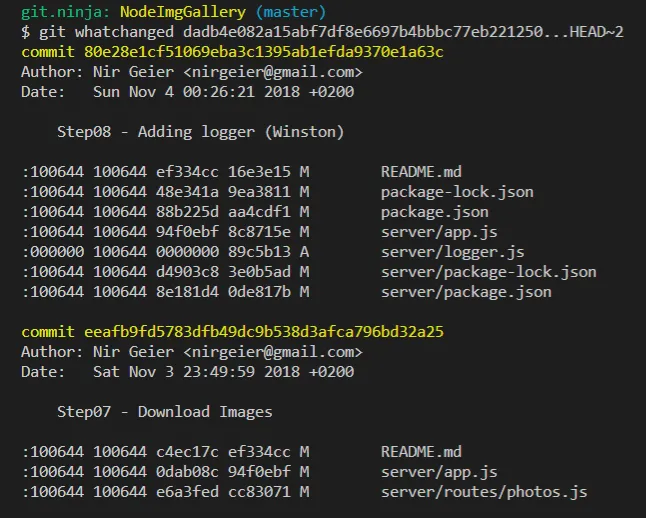Click the server/routes/photos.js file path
Screen dimensions: 646x518
click(484, 491)
